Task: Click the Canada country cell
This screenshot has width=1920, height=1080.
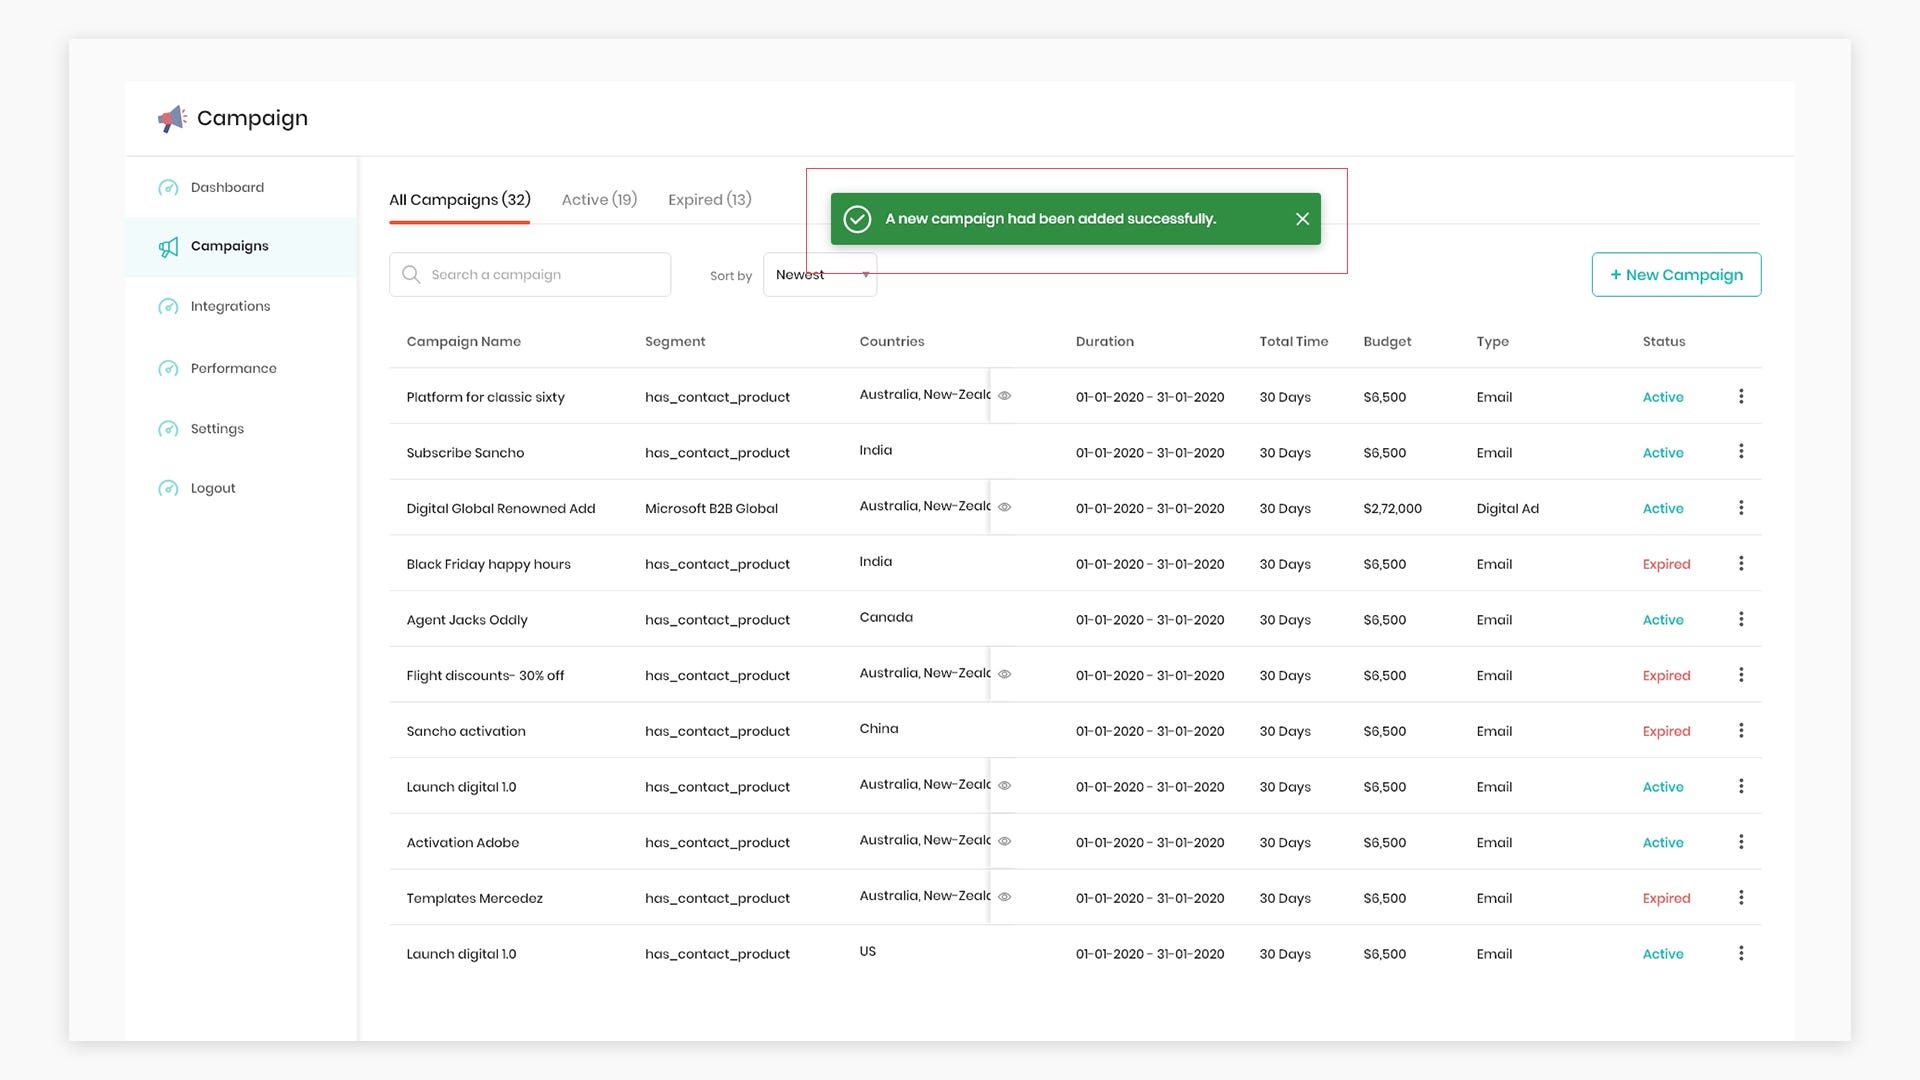Action: [886, 618]
